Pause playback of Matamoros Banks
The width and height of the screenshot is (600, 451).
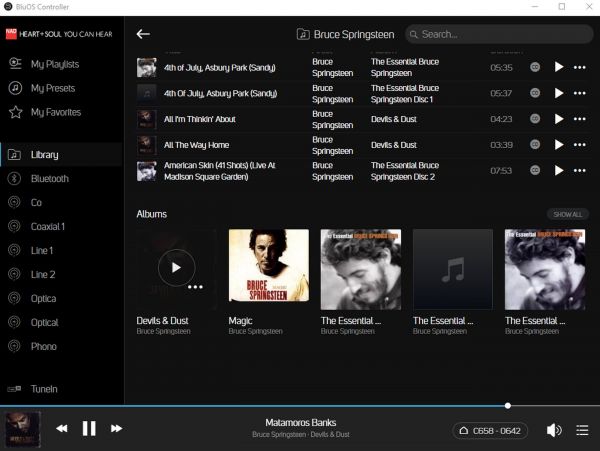[89, 428]
